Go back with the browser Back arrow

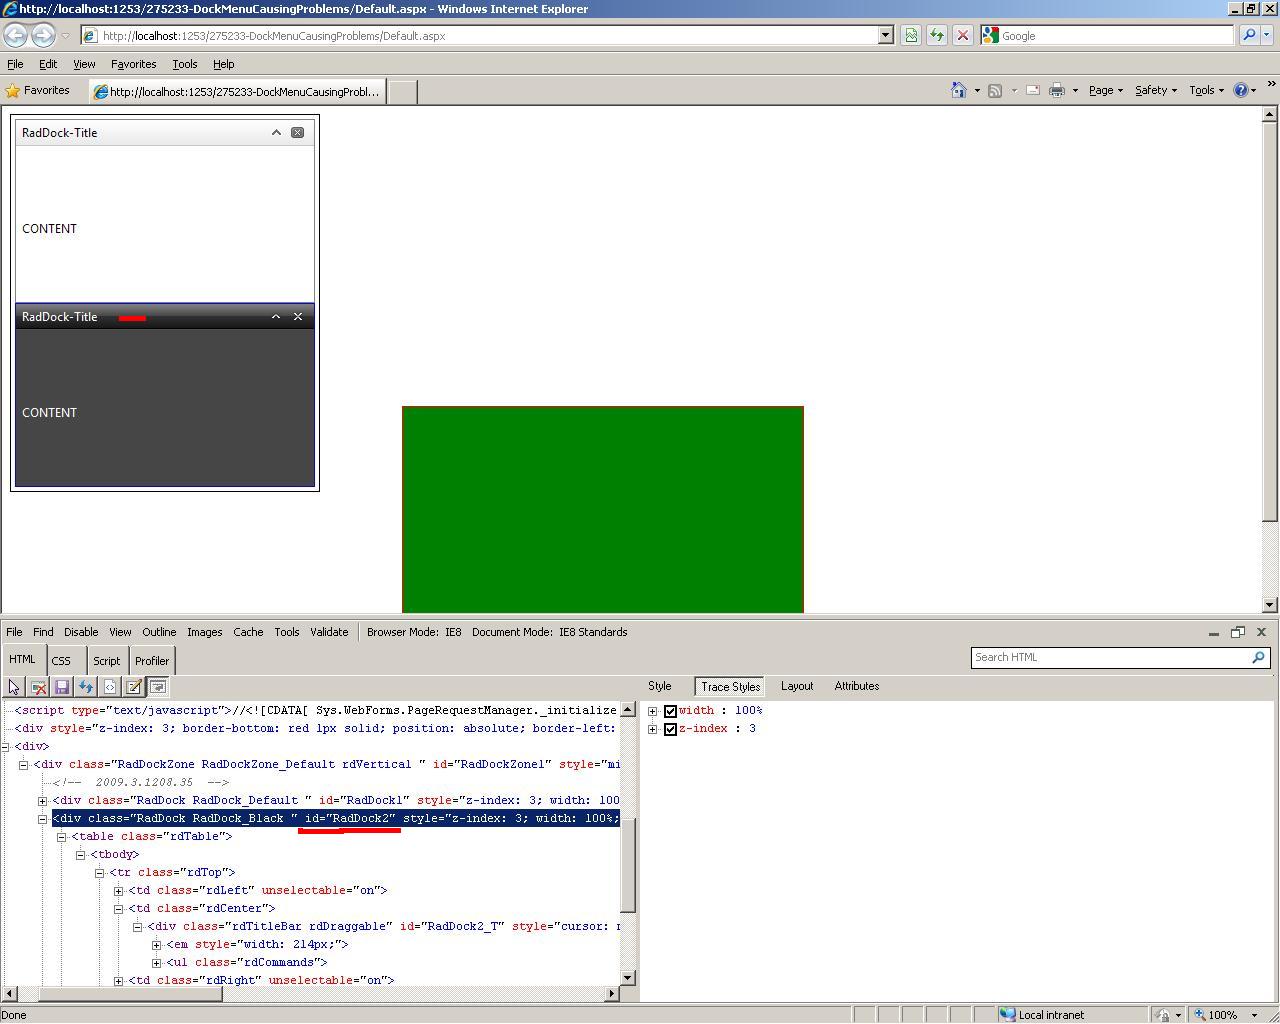click(15, 35)
